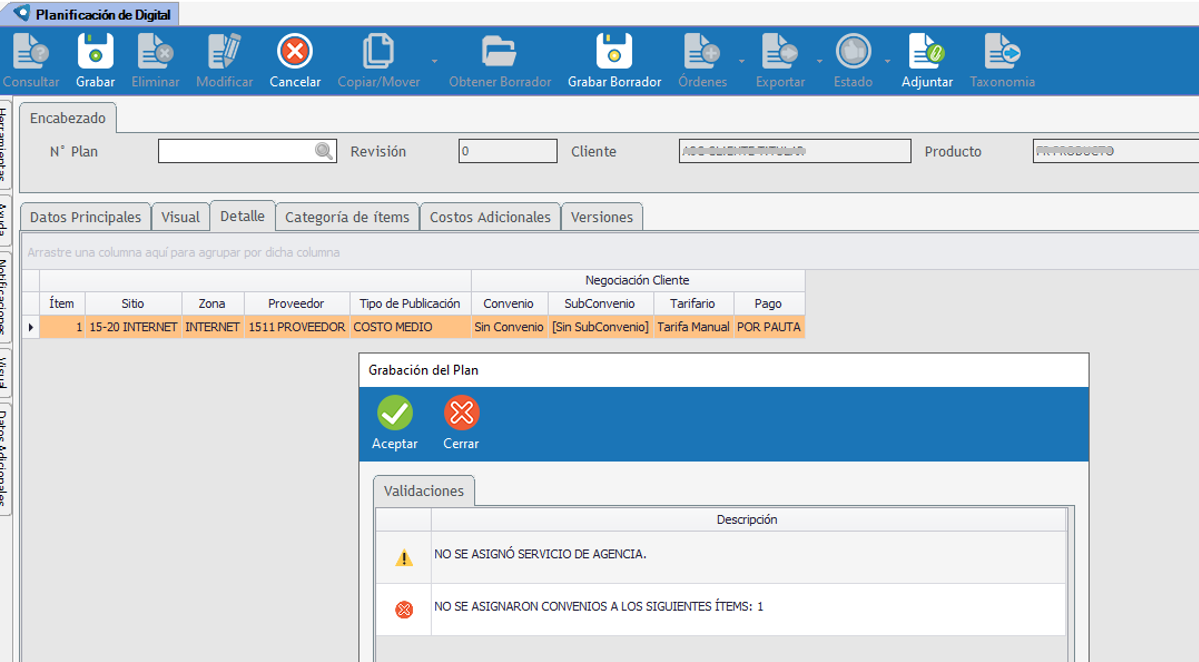The width and height of the screenshot is (1199, 662).
Task: Open the Versiones tab
Action: [602, 217]
